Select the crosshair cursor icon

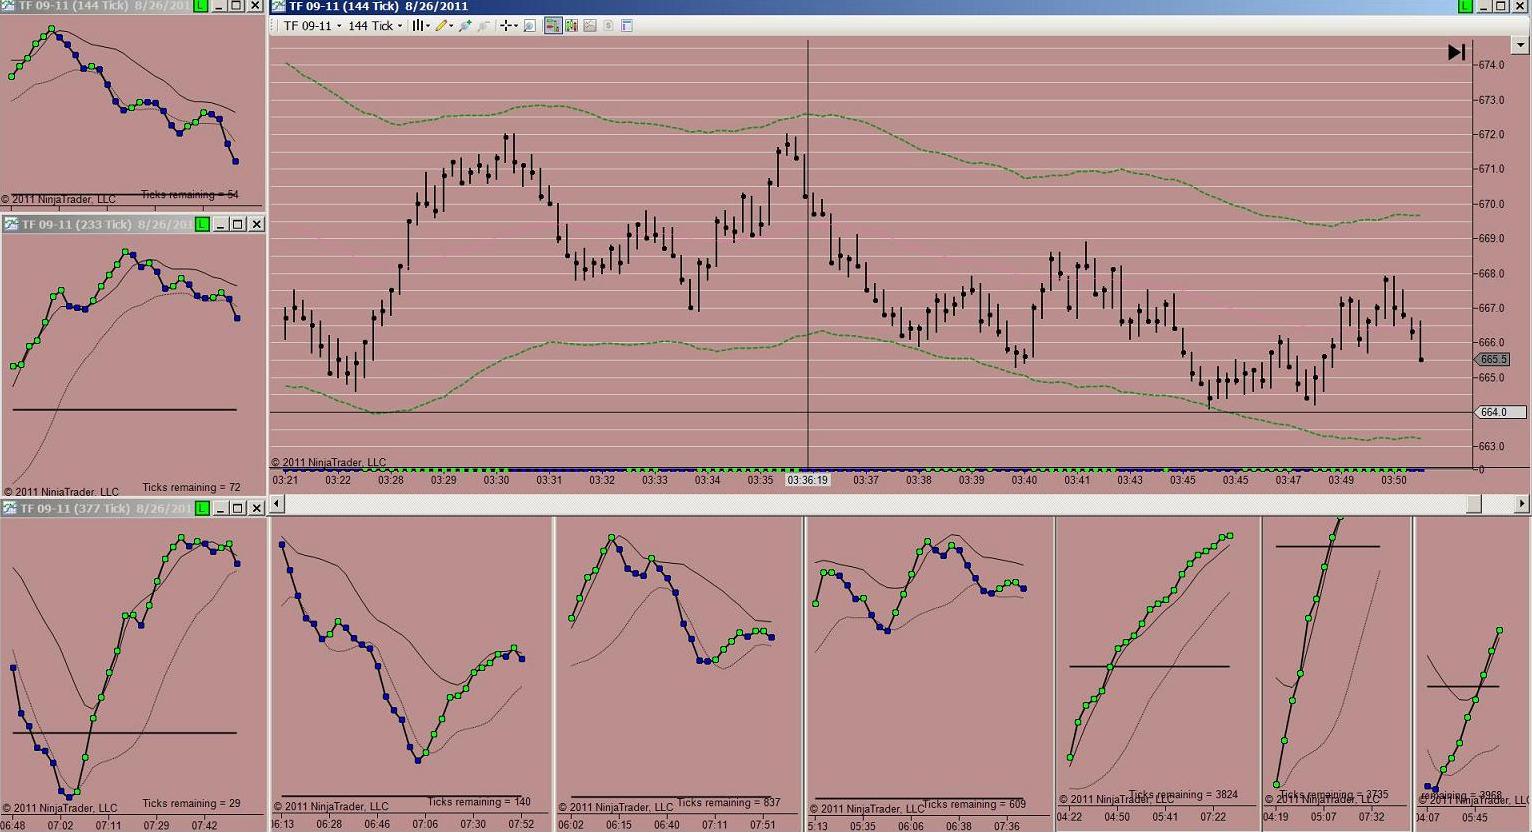click(x=506, y=26)
